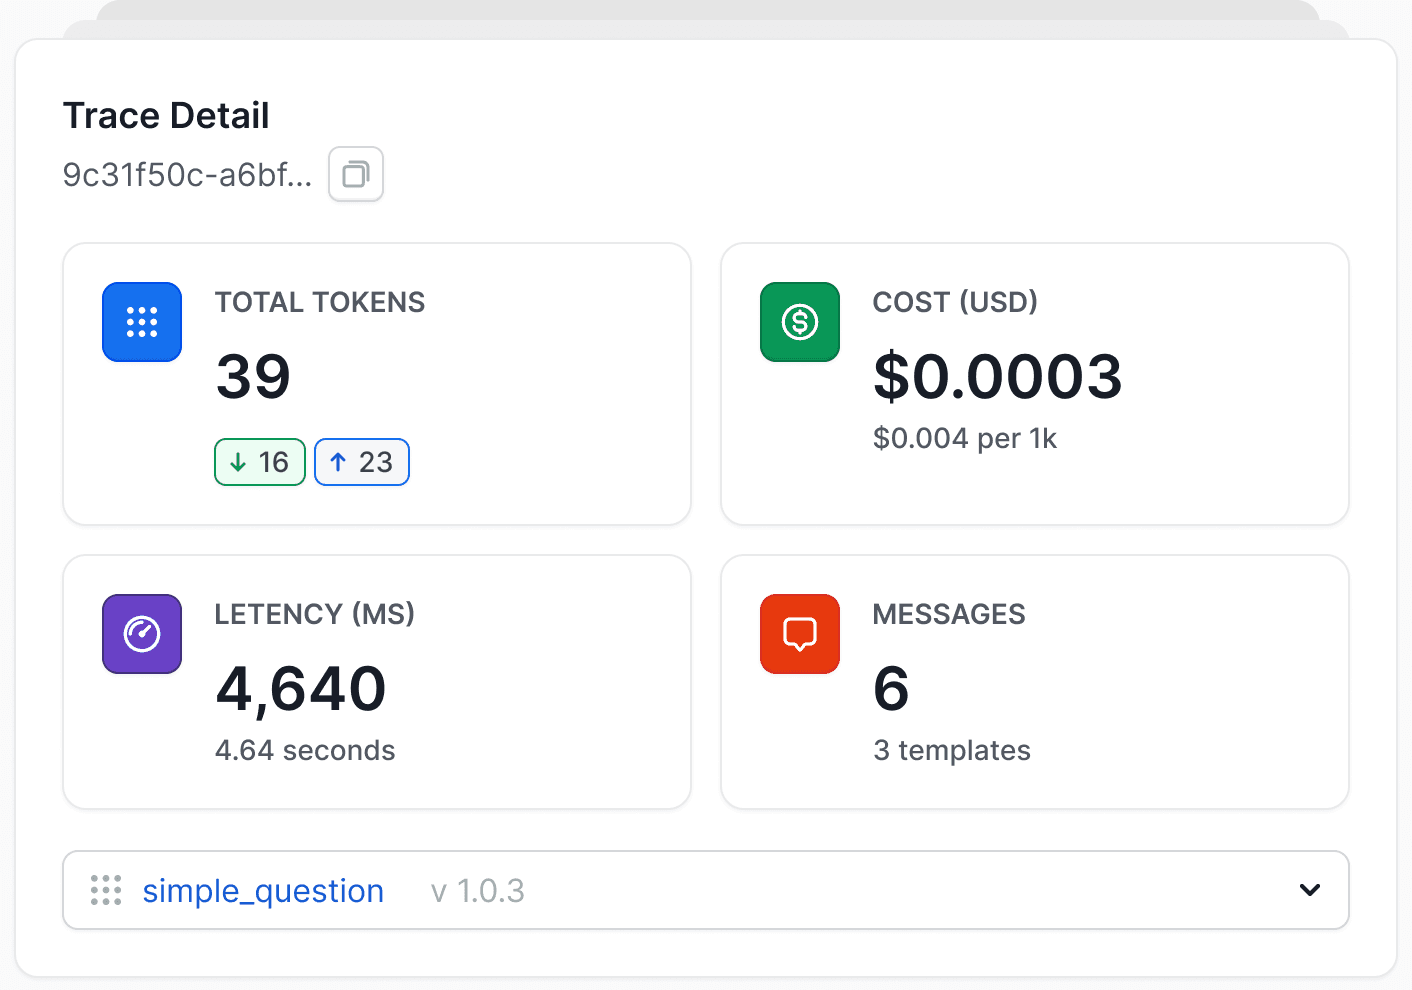
Task: Click the blue total tokens grid icon
Action: (142, 322)
